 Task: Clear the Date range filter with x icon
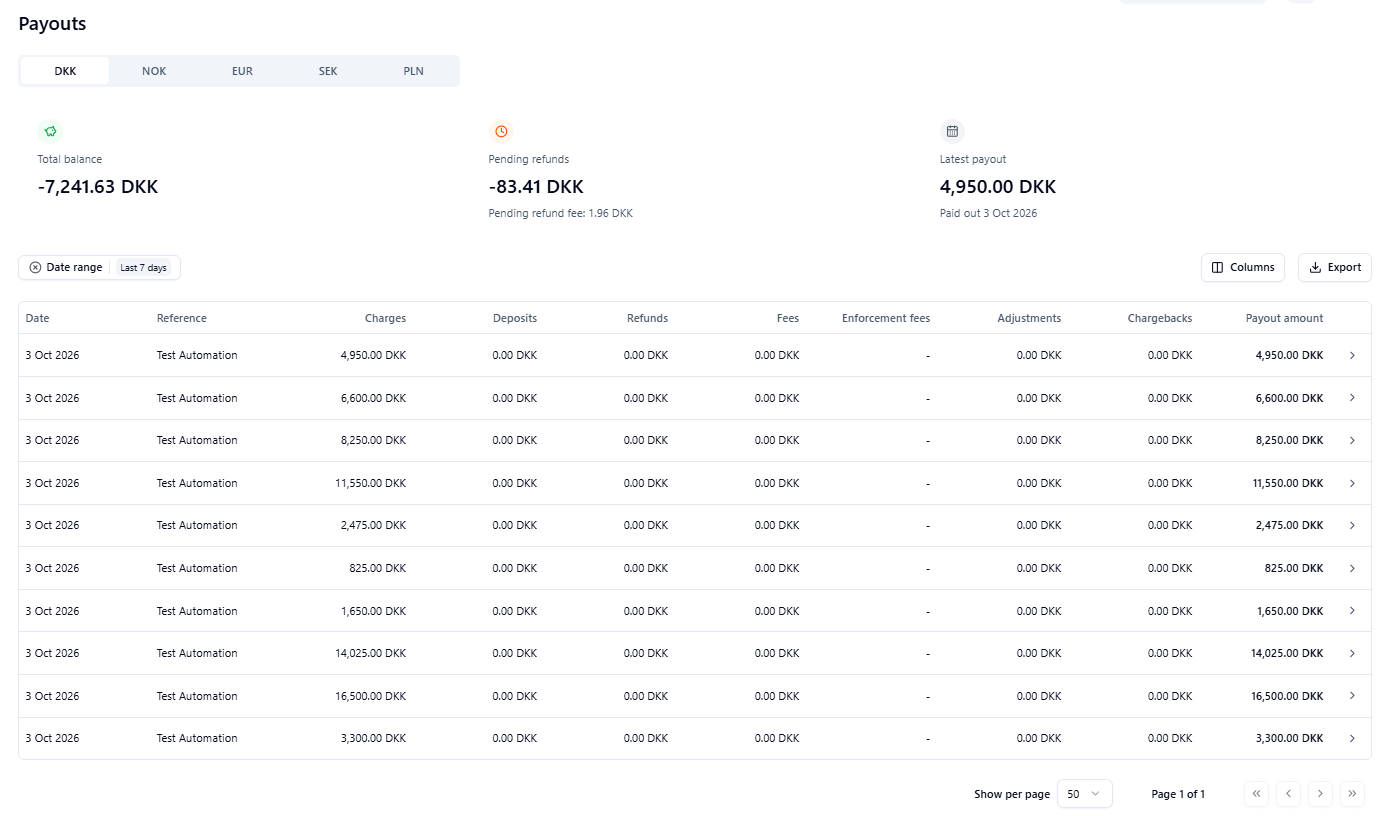pyautogui.click(x=35, y=268)
